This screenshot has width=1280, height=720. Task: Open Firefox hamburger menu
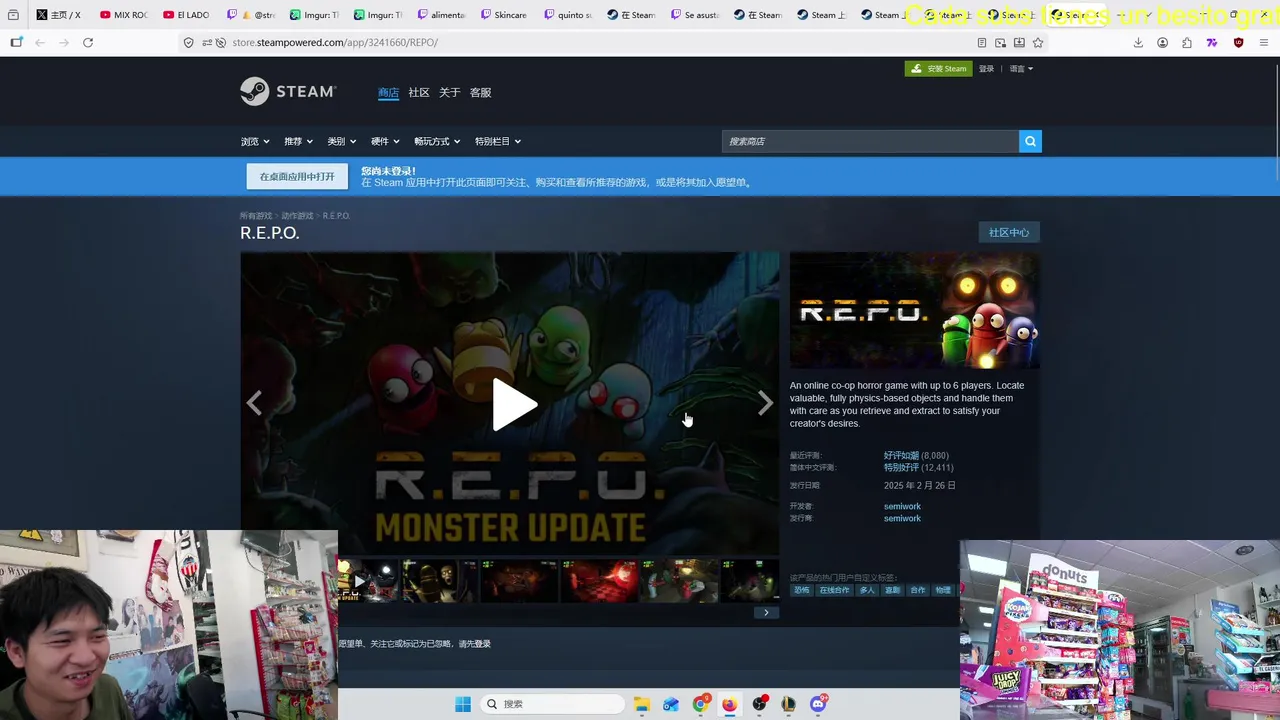(x=1264, y=42)
